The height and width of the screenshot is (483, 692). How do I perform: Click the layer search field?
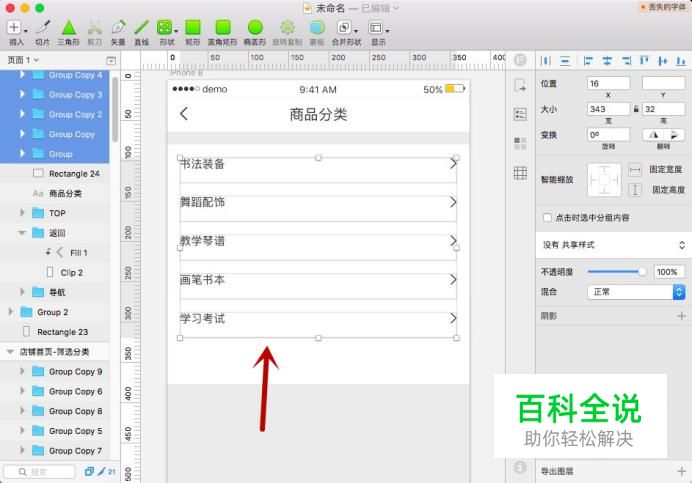click(x=40, y=472)
